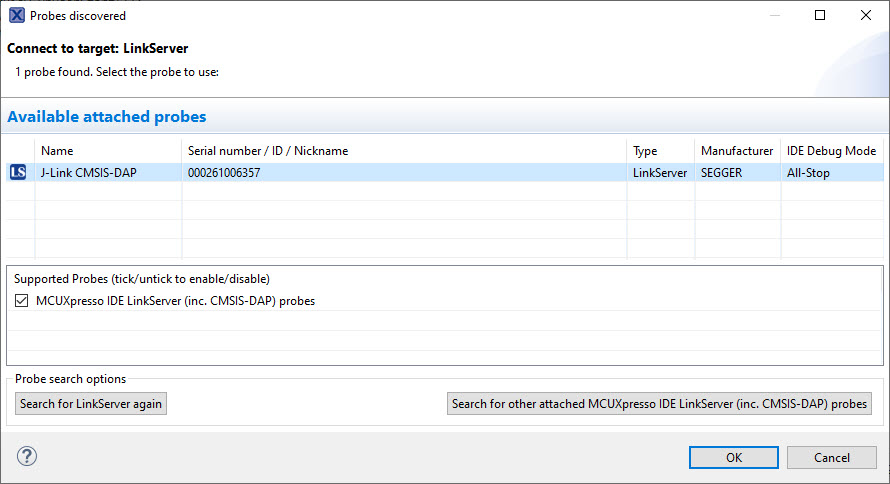890x484 pixels.
Task: Click the MCUXpresso X icon in title bar
Action: (x=16, y=16)
